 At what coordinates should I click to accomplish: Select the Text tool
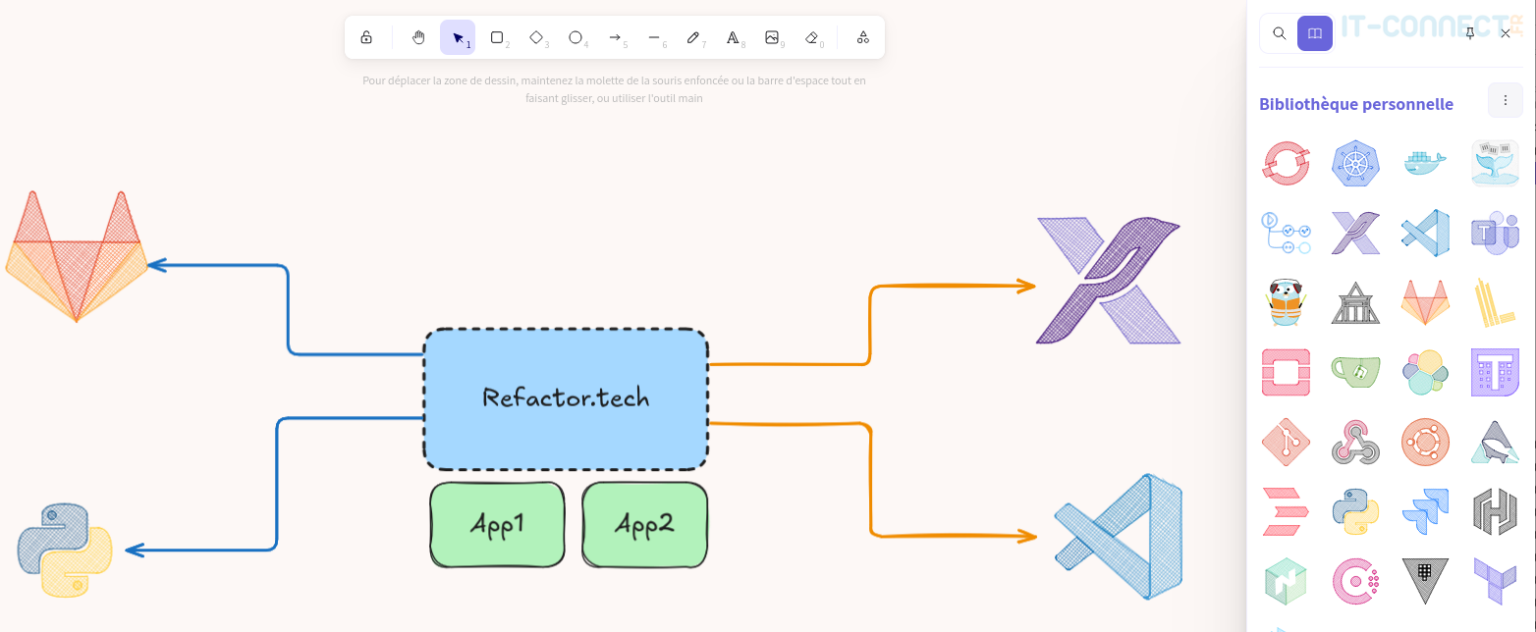tap(733, 36)
